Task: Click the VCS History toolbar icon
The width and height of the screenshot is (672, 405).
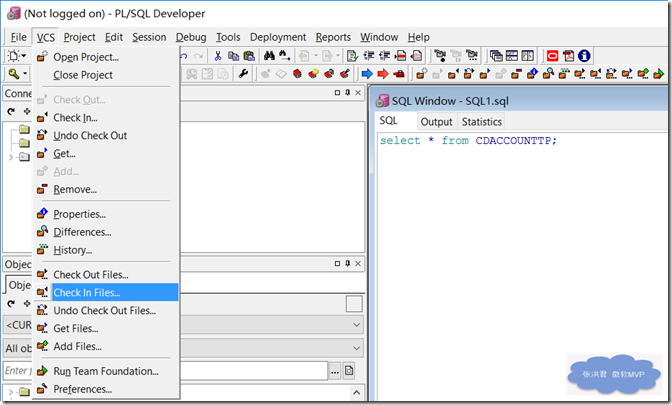Action: (x=564, y=74)
